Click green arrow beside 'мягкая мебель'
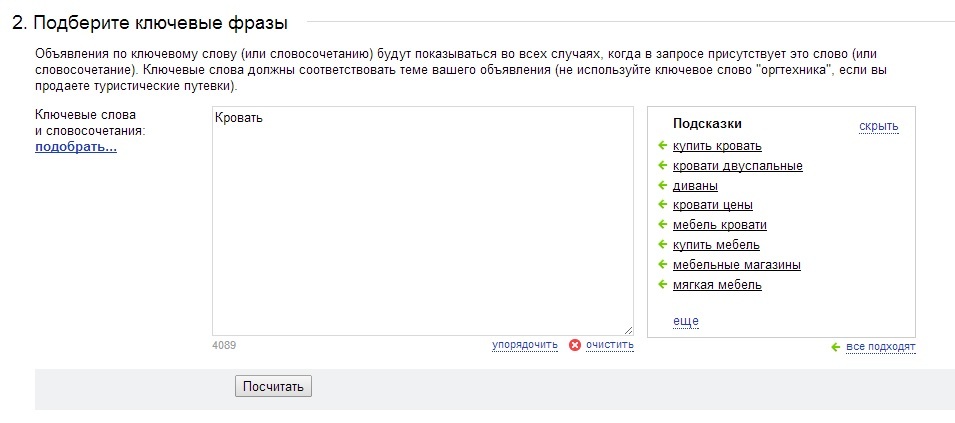The height and width of the screenshot is (423, 955). point(663,284)
